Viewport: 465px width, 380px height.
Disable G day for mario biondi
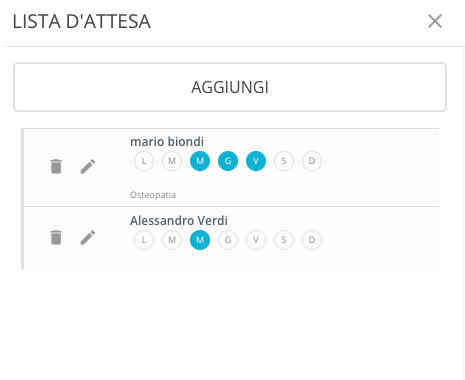click(228, 161)
